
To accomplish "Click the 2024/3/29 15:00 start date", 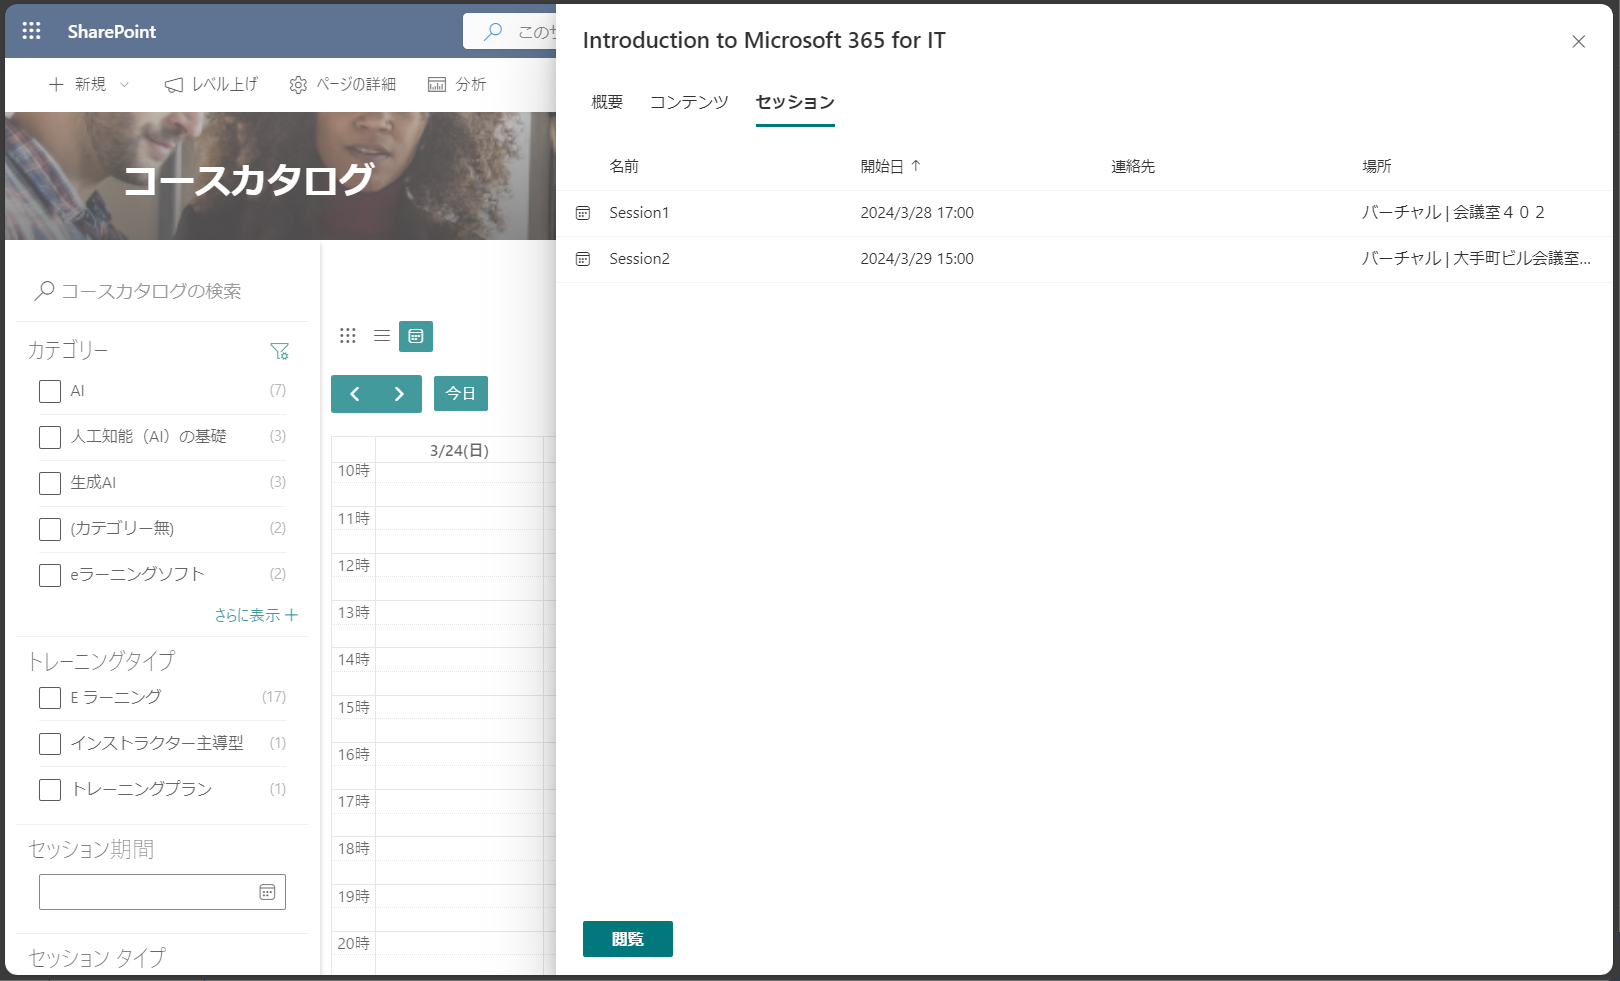I will [917, 259].
